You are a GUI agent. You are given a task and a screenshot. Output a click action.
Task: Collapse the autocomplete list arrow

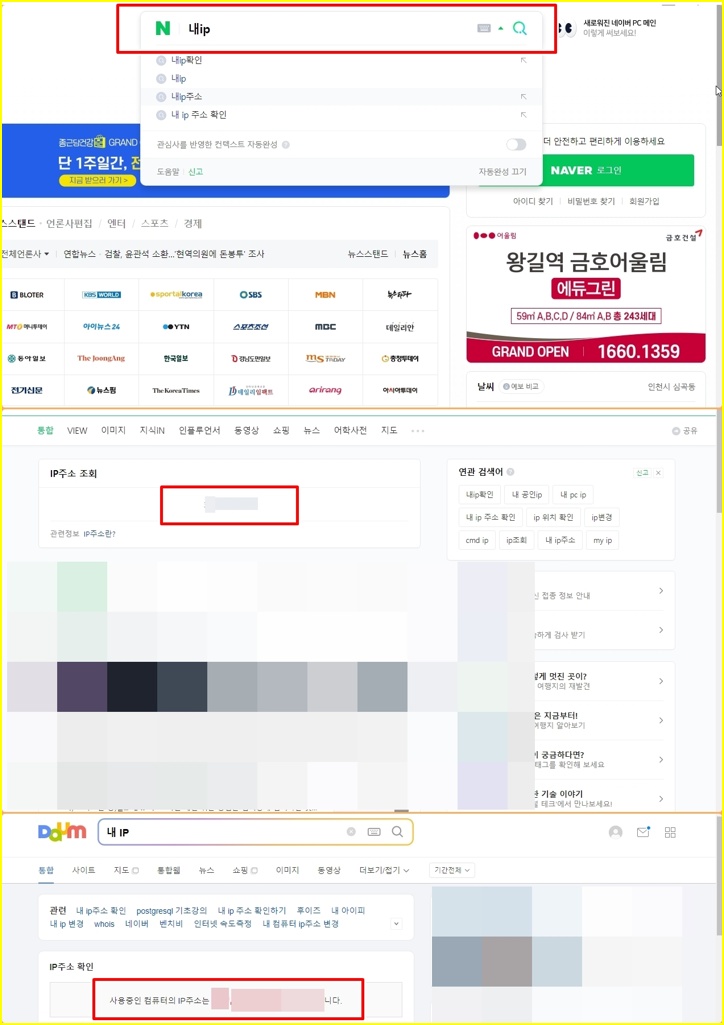(501, 29)
